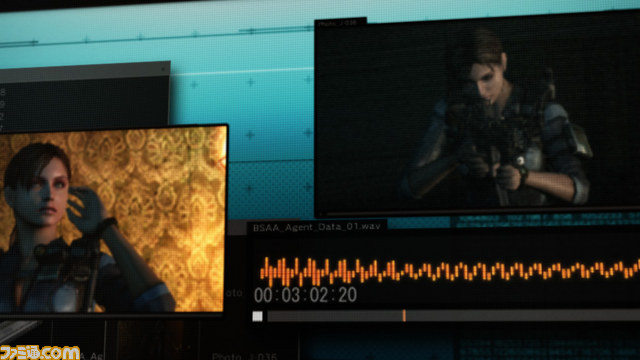The height and width of the screenshot is (360, 640).
Task: Click the small dark square left of the .wav tab
Action: pyautogui.click(x=237, y=228)
